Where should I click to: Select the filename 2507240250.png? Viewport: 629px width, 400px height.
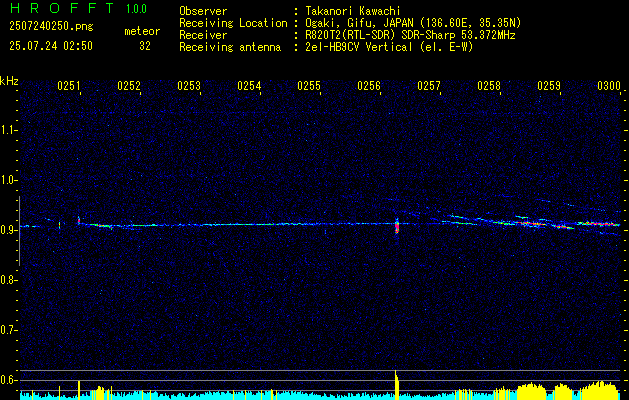[x=51, y=27]
